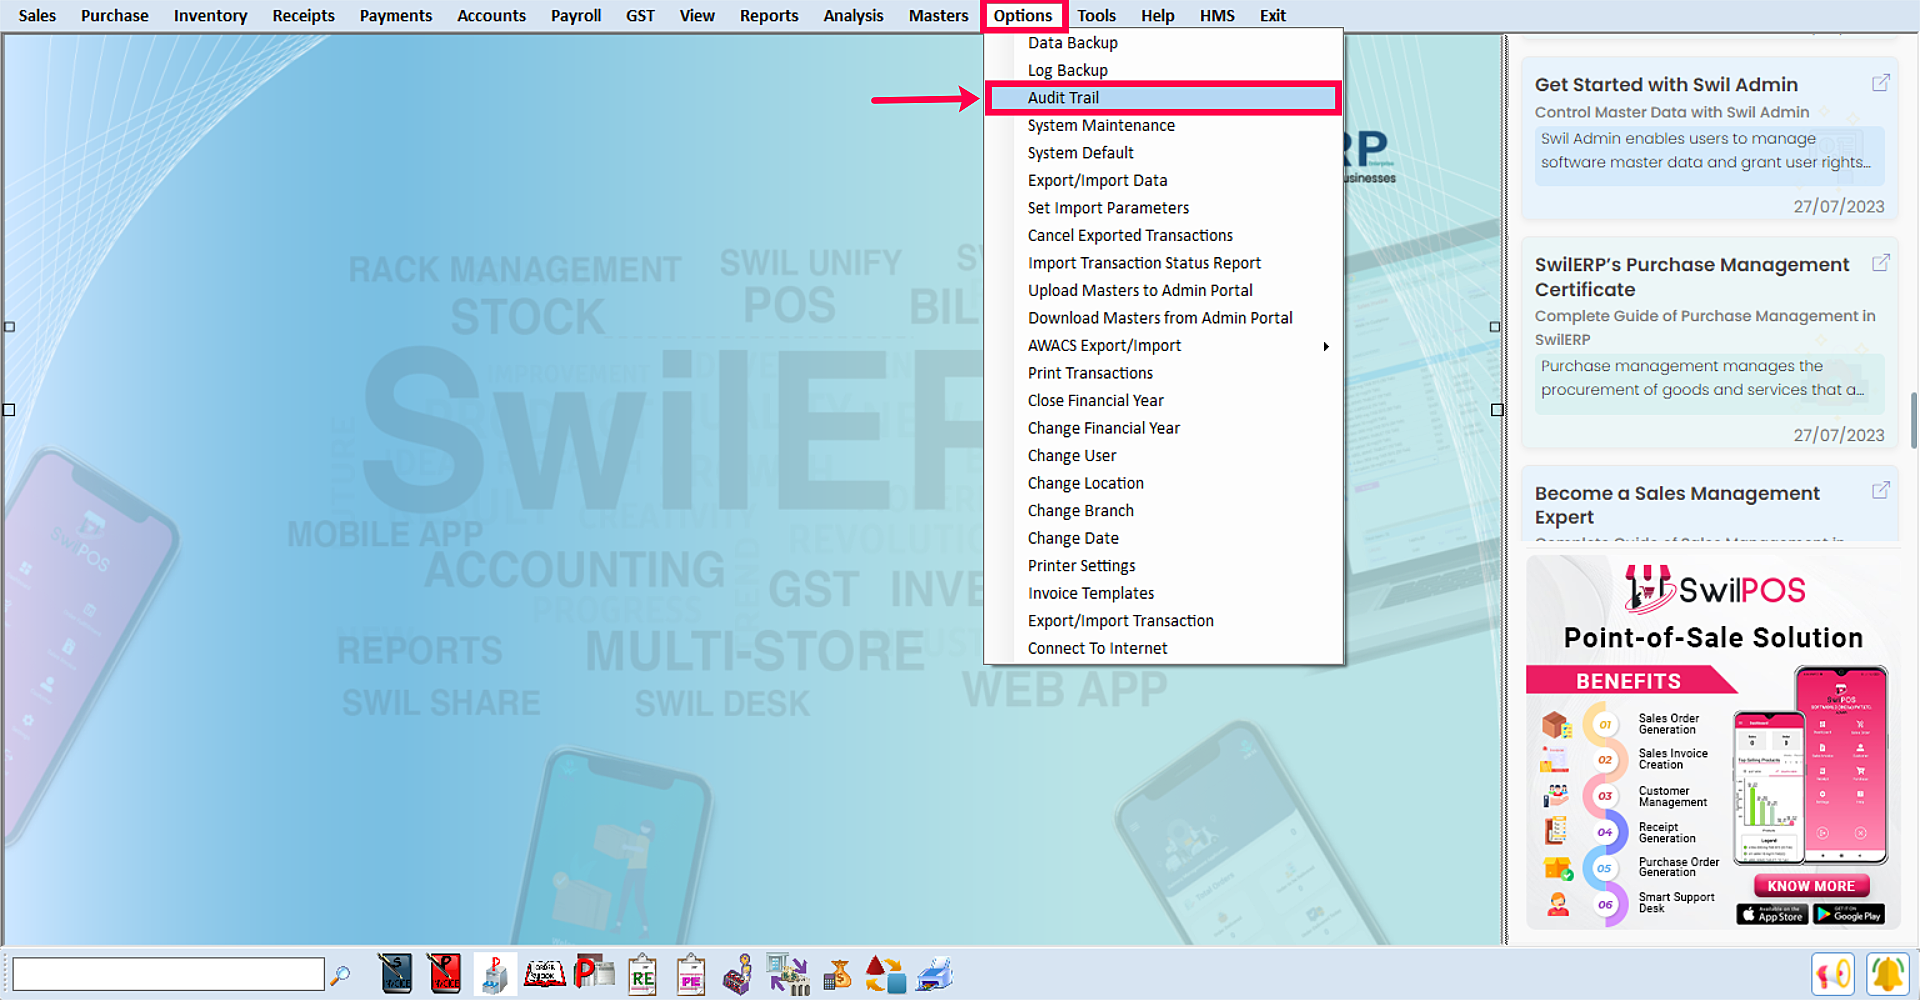Choose Upload Masters to Admin Portal

pyautogui.click(x=1163, y=290)
